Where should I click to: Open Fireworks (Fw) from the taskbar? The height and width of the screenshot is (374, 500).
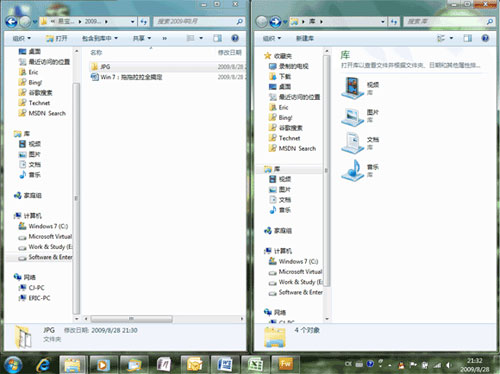(x=285, y=365)
